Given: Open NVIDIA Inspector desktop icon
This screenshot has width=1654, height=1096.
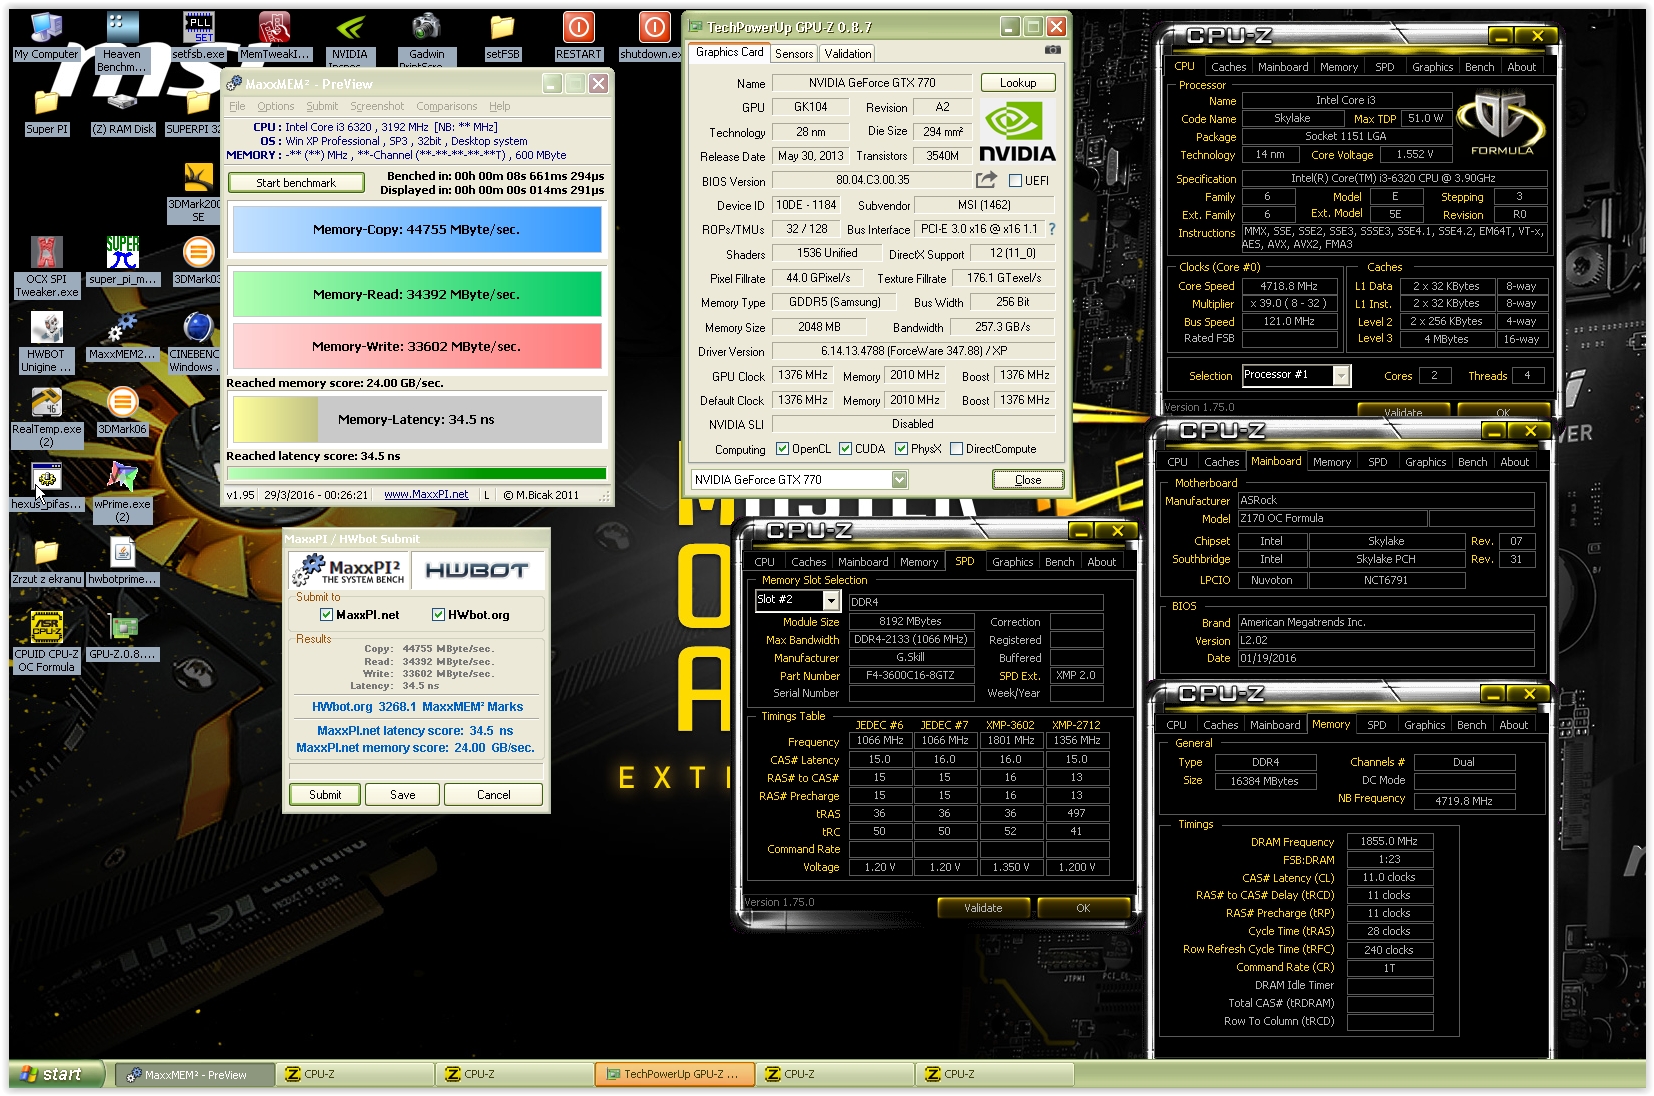Looking at the screenshot, I should coord(349,40).
